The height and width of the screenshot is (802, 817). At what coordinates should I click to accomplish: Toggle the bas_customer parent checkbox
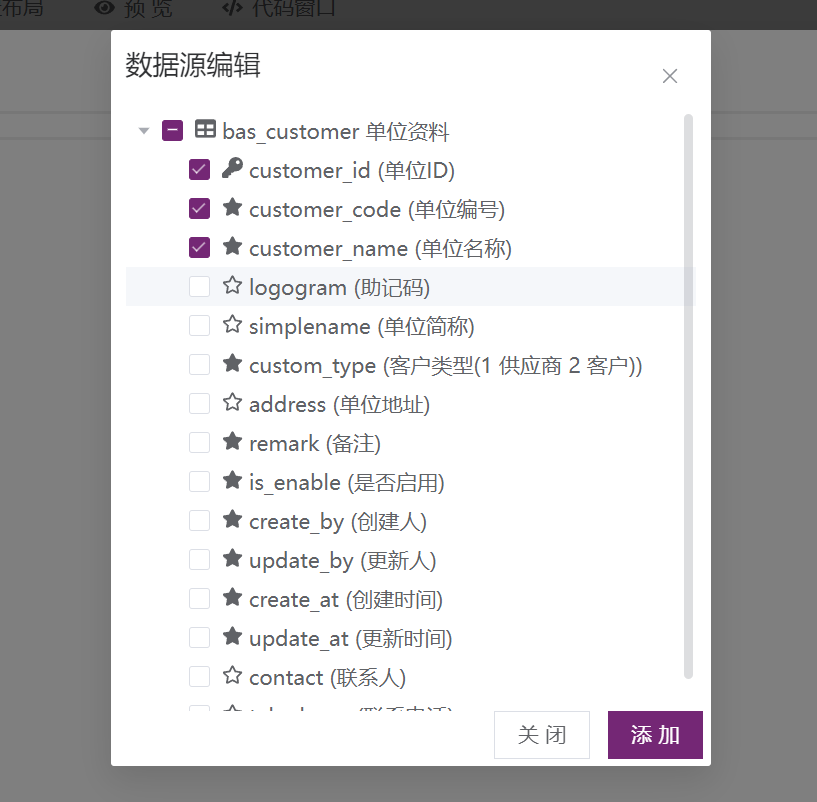(172, 131)
